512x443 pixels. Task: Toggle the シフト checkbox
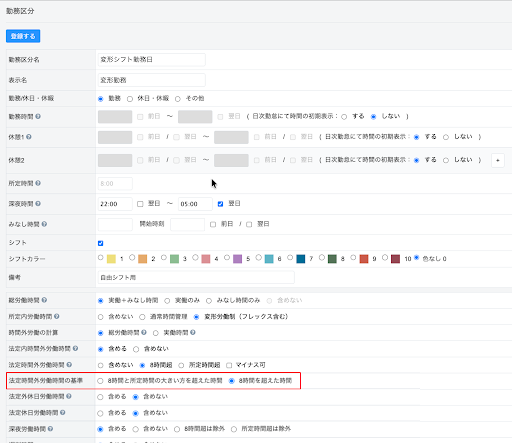point(100,243)
